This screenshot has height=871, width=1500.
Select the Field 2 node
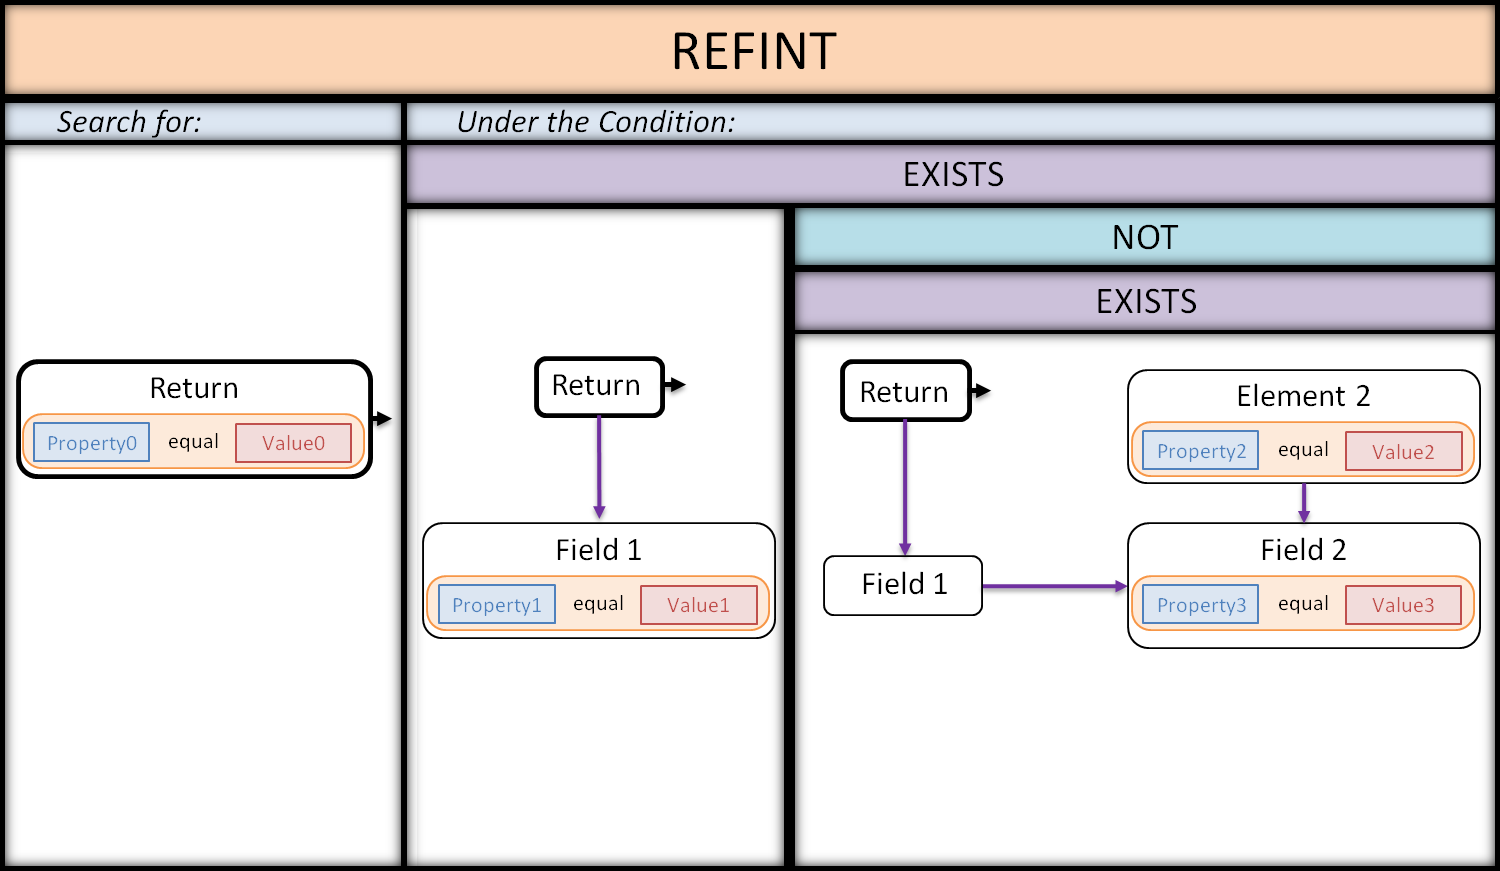click(x=1304, y=585)
